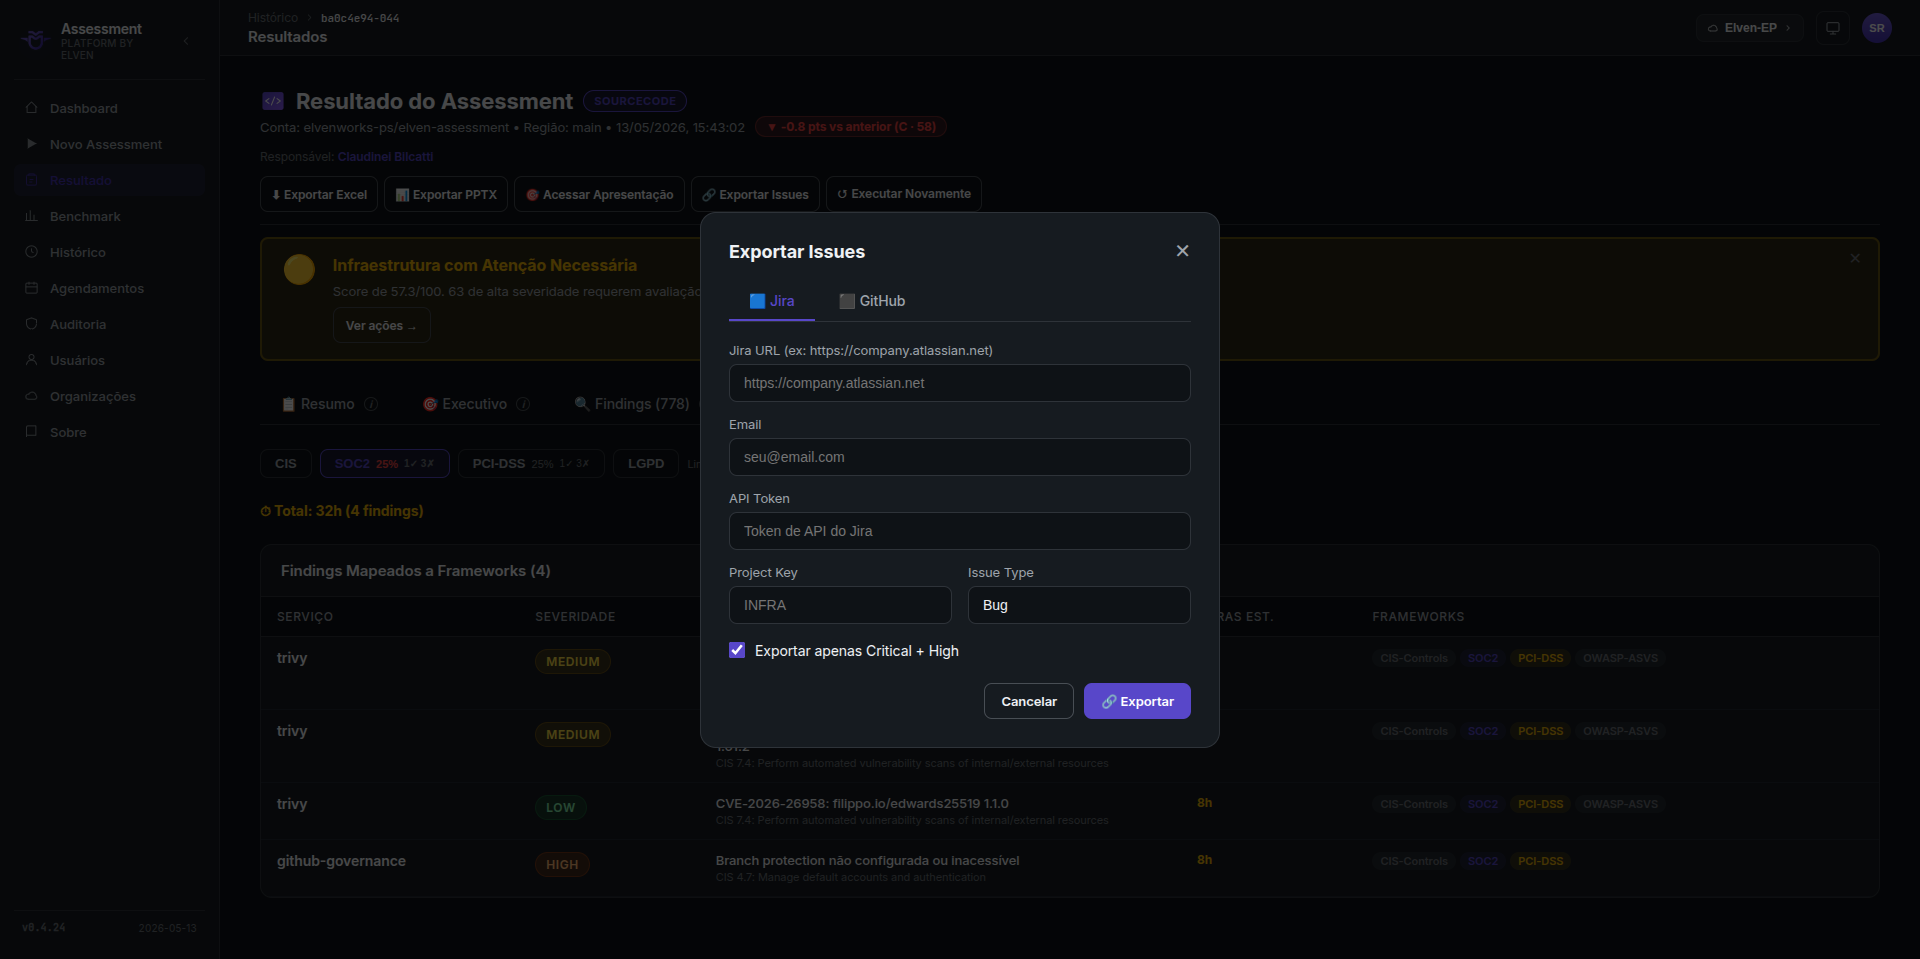
Task: Click the Benchmark bar chart icon
Action: [31, 215]
